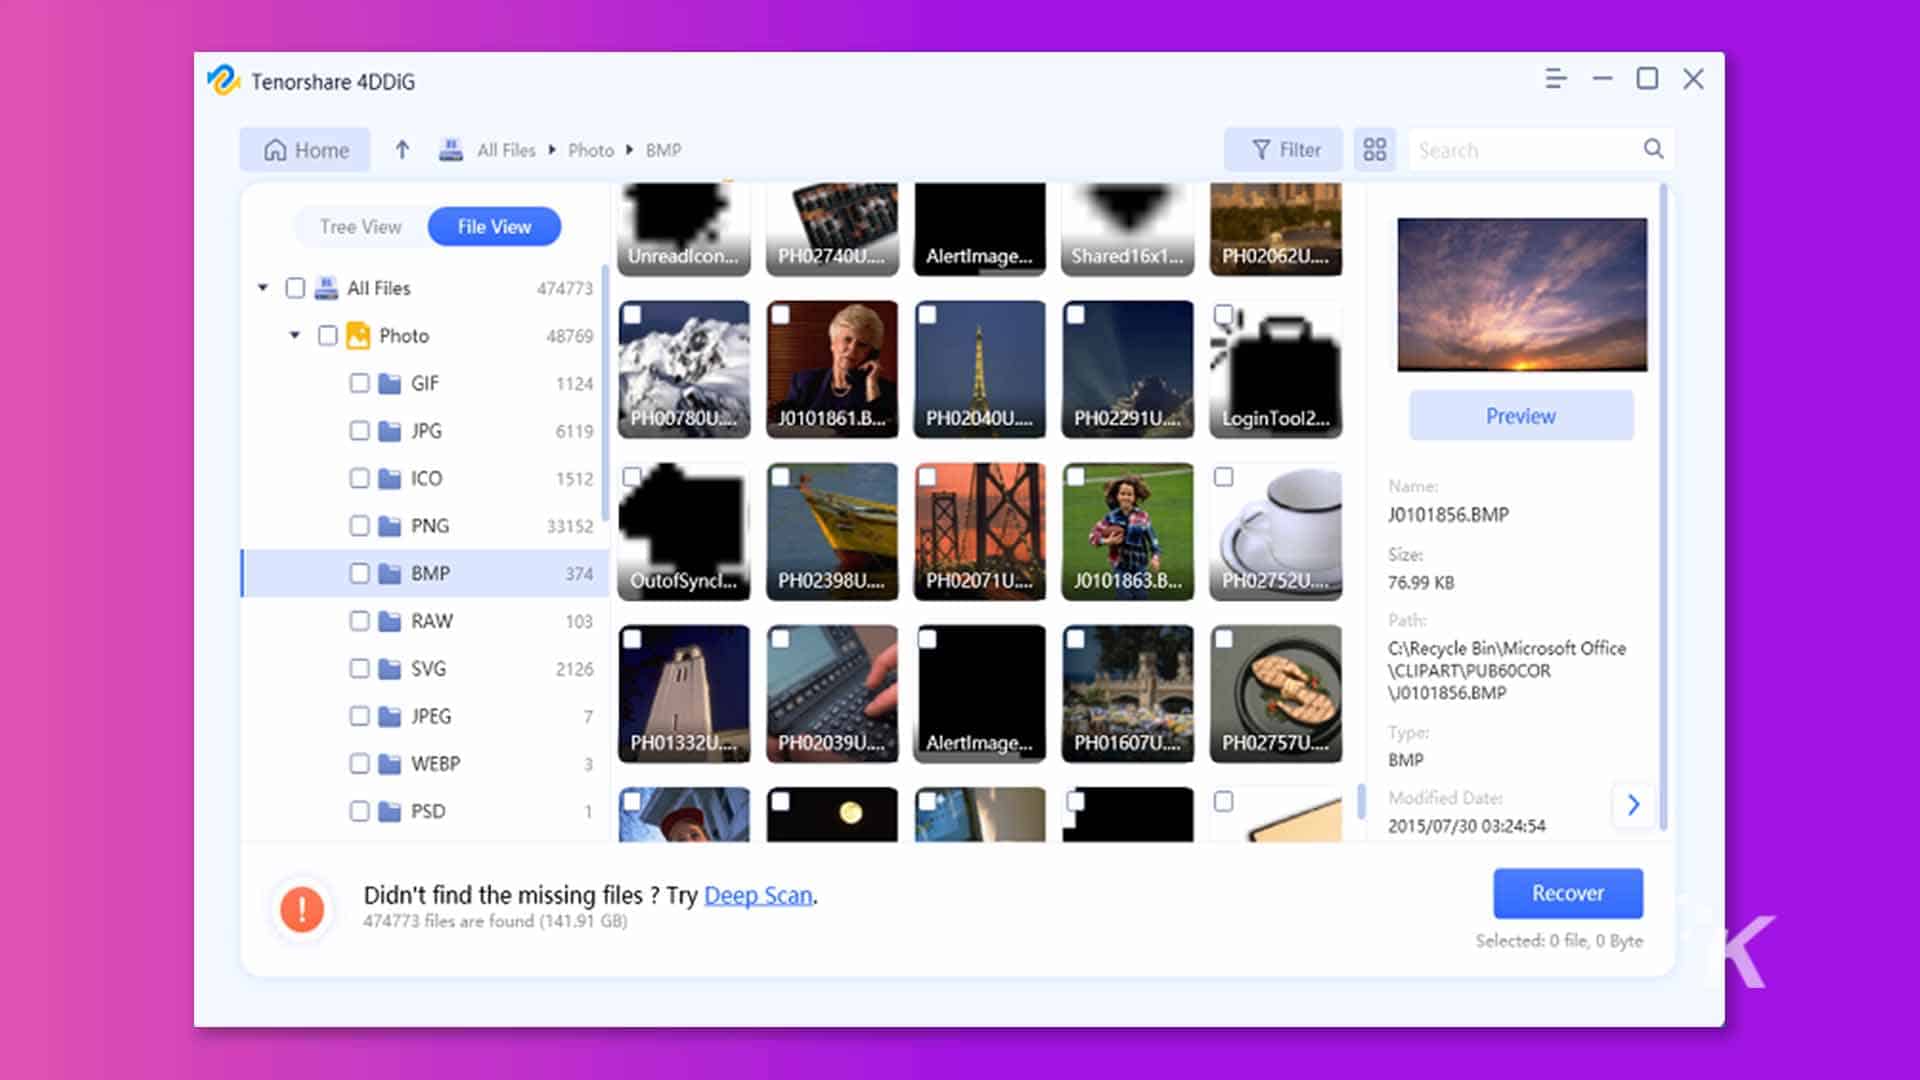Click the grid view layout icon
Viewport: 1920px width, 1080px height.
point(1375,150)
